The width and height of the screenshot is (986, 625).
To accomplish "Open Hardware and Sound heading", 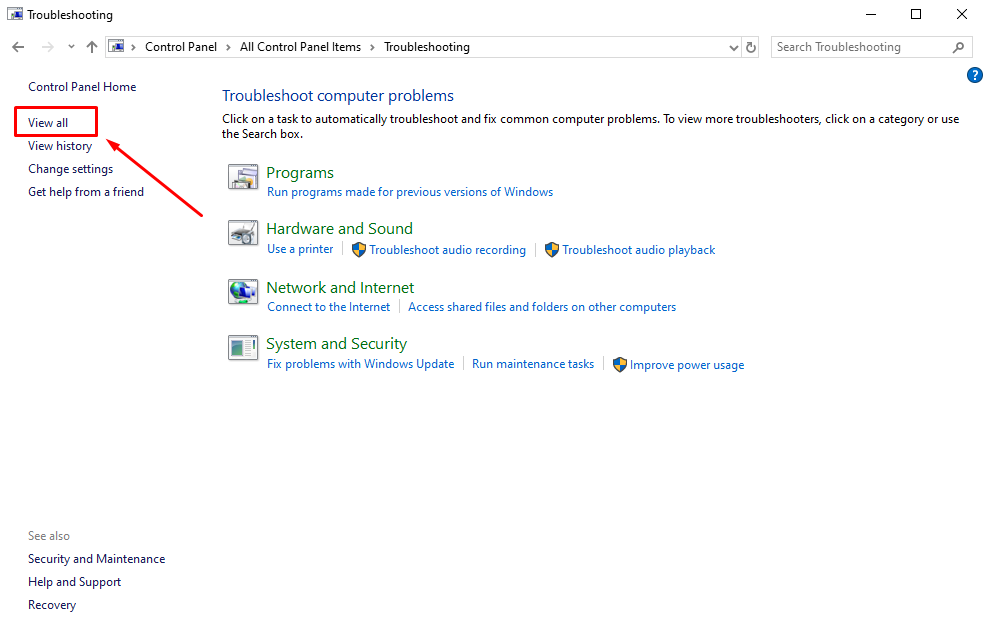I will point(340,229).
